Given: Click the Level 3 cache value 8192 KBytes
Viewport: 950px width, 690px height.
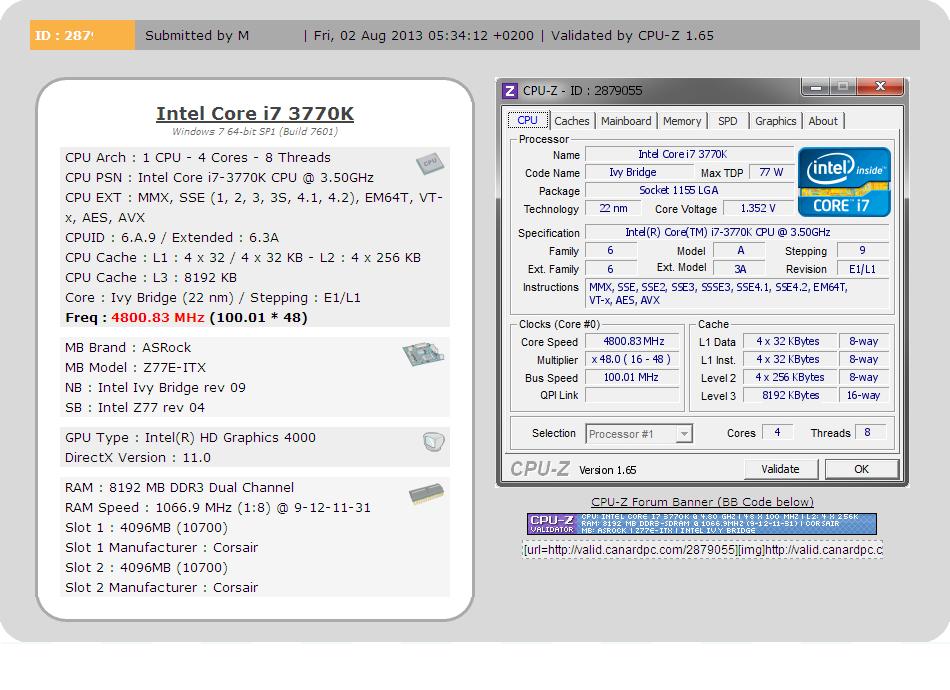Looking at the screenshot, I should click(790, 396).
